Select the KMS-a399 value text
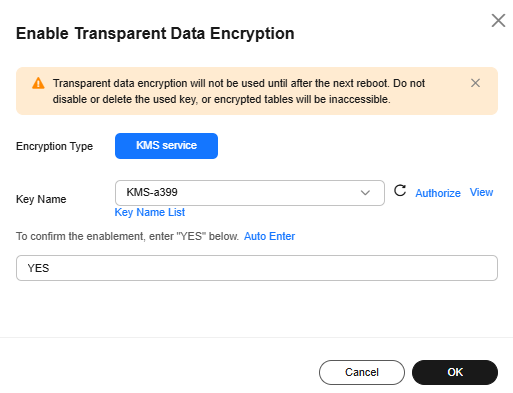Screen dimensions: 513x393 pos(152,192)
